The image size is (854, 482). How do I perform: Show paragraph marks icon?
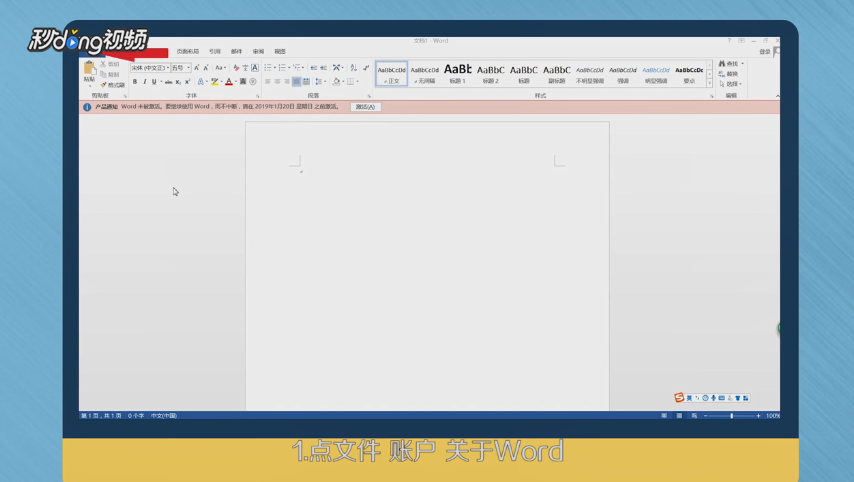coord(366,68)
